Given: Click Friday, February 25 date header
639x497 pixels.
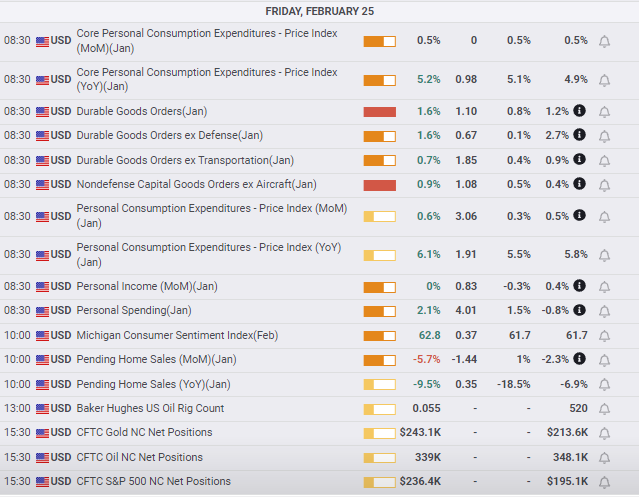Looking at the screenshot, I should [320, 11].
